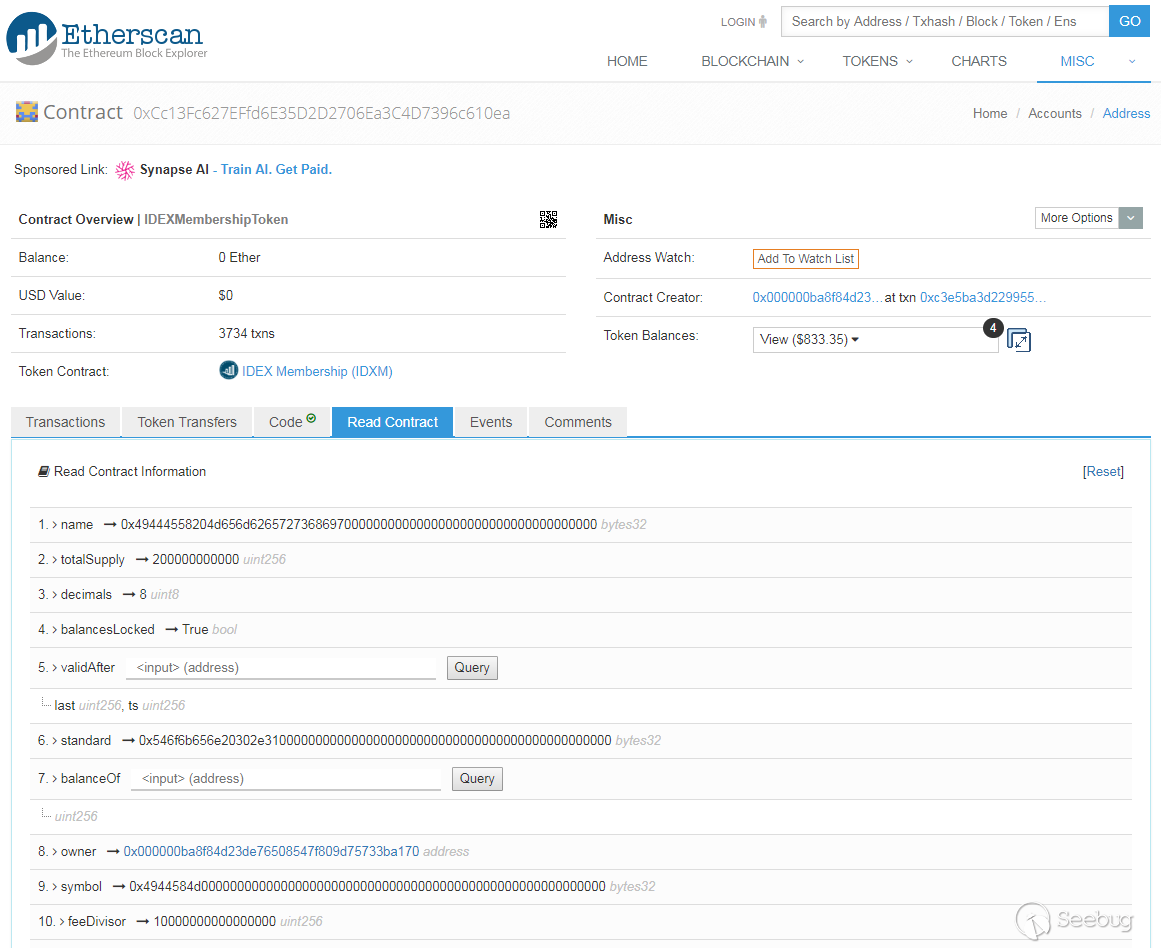Select the '0 Ether' balance value

(x=239, y=258)
